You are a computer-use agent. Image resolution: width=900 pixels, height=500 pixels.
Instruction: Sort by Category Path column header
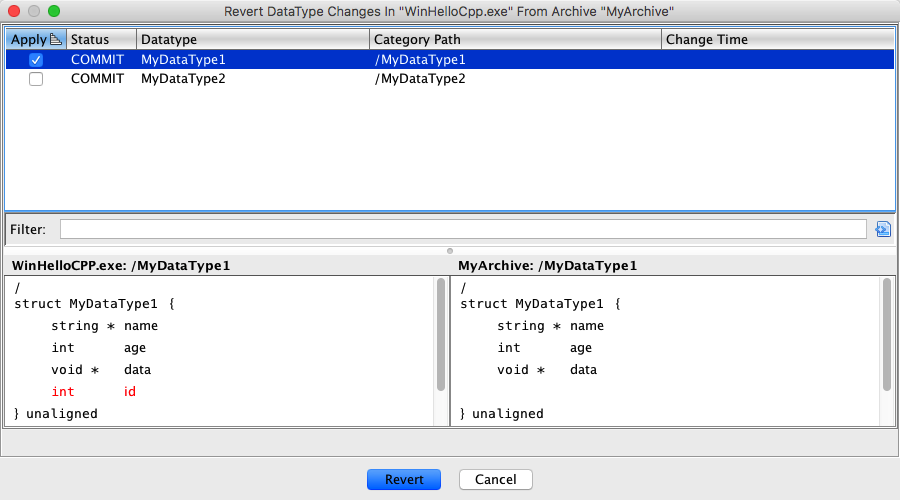(514, 40)
